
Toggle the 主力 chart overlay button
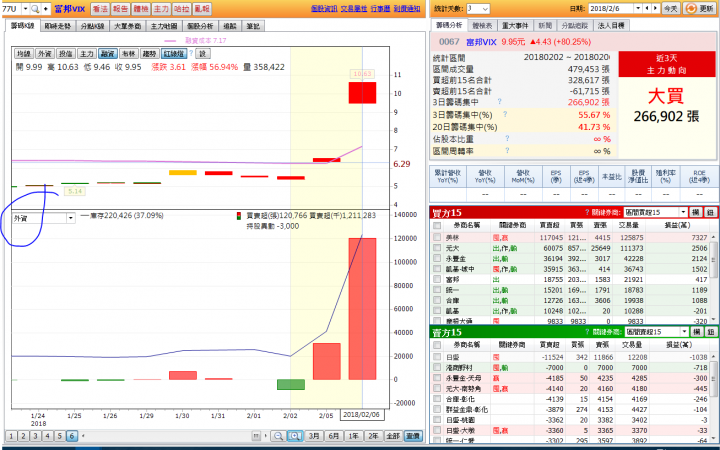[86, 54]
